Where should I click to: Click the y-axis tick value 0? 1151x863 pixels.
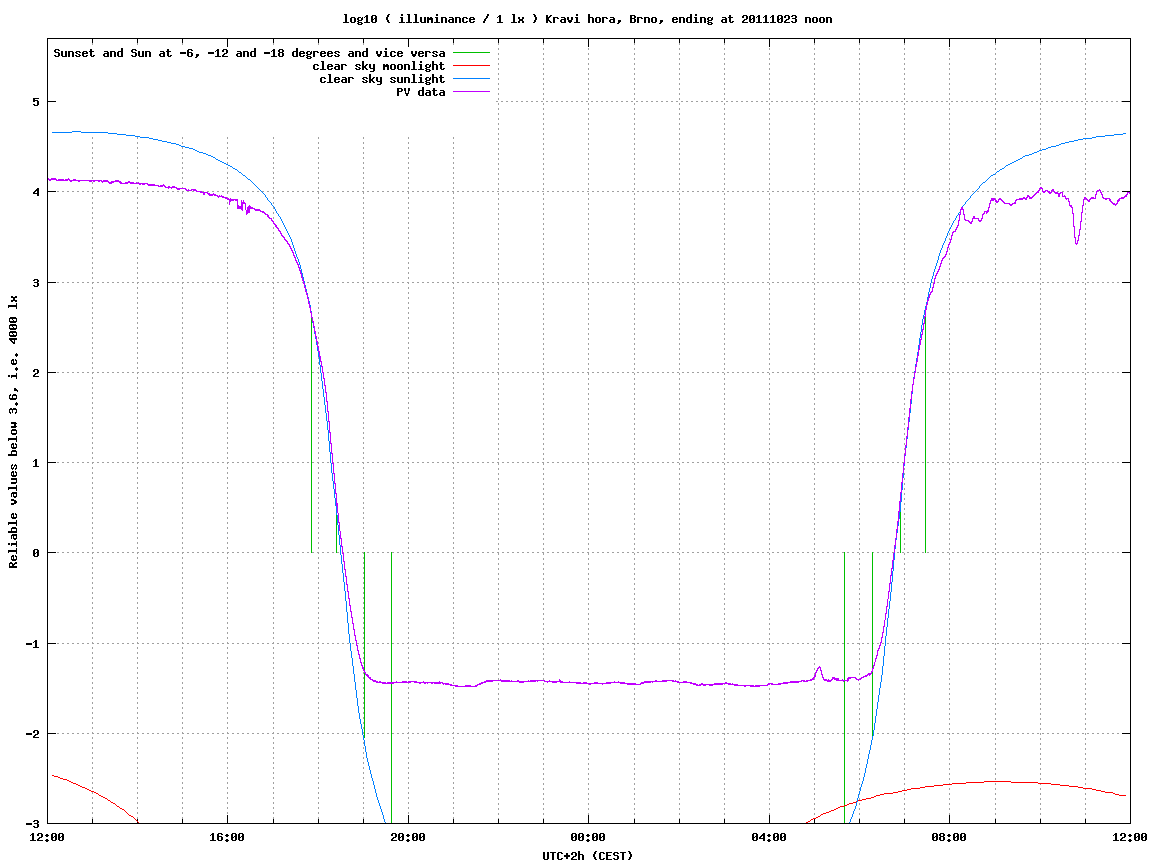36,553
